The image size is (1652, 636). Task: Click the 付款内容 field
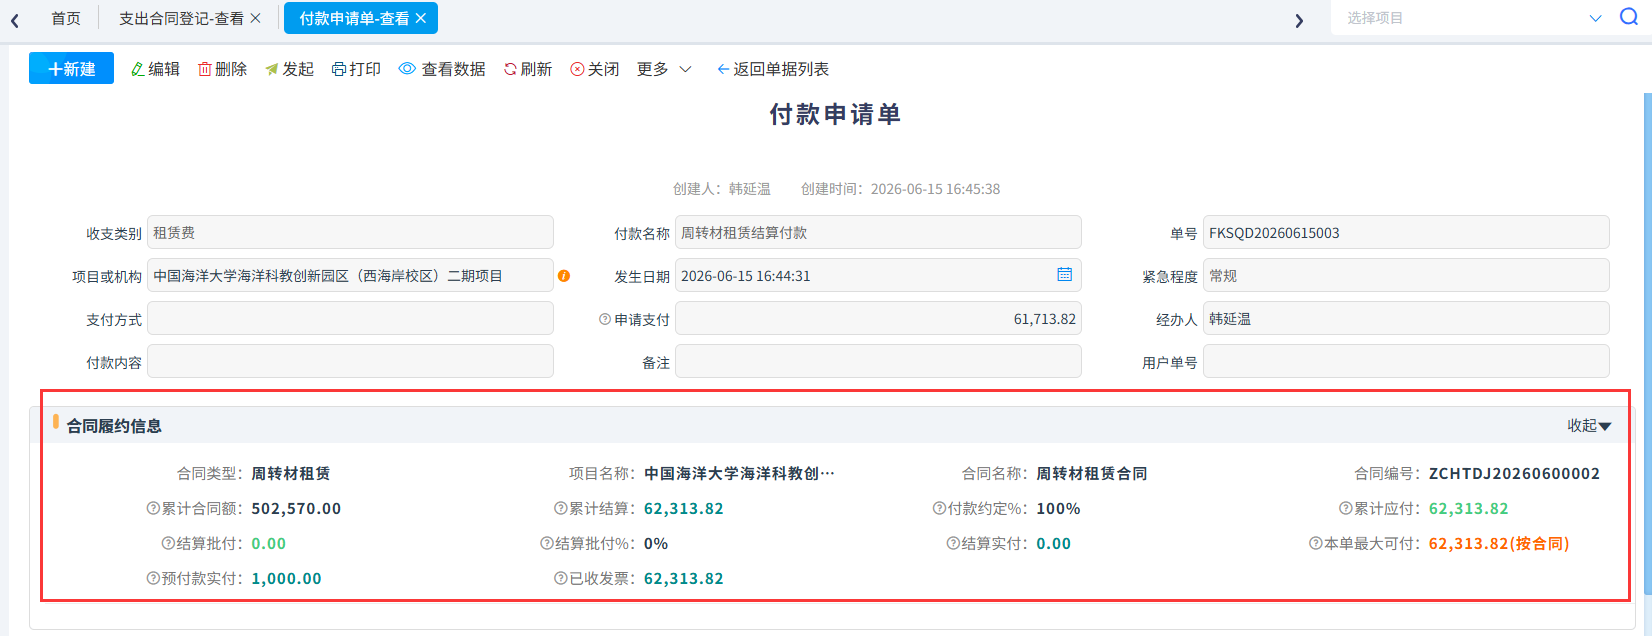tap(350, 362)
